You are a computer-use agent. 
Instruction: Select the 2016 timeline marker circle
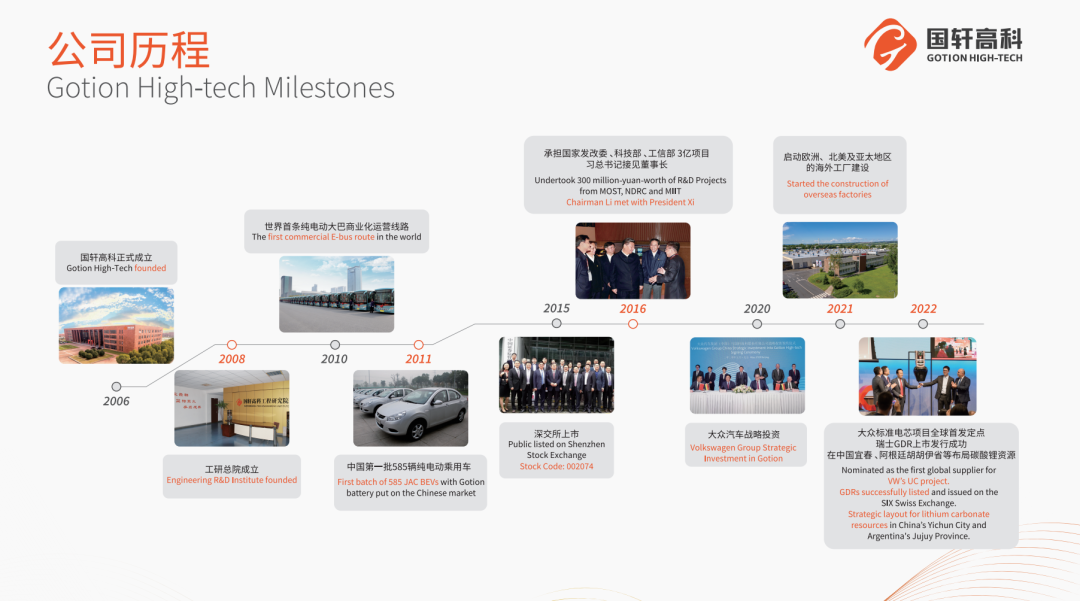(x=633, y=324)
